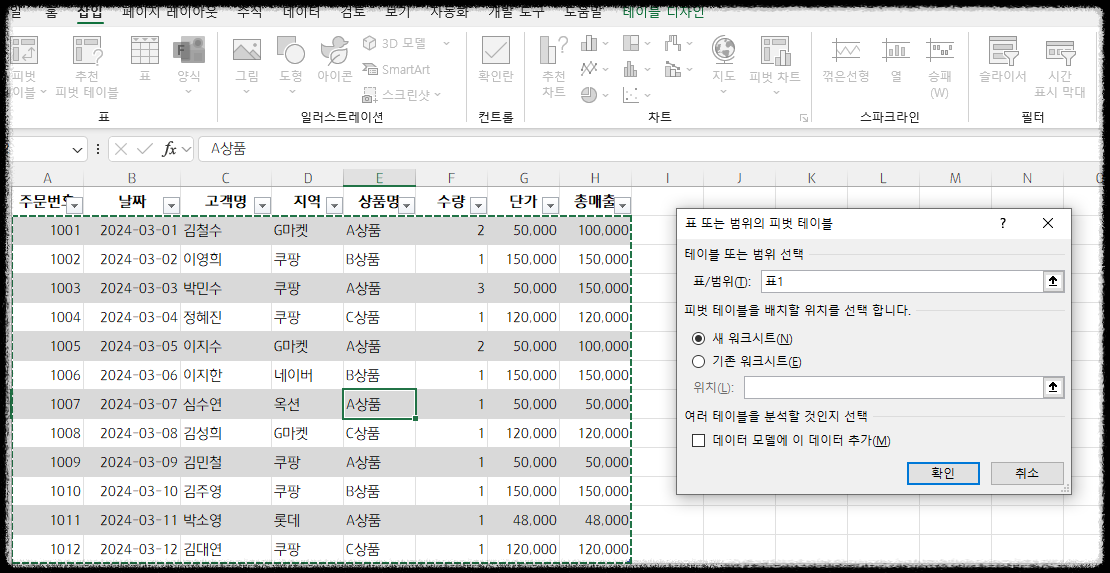This screenshot has height=573, width=1110.
Task: Click the Maps (지도) globe icon
Action: click(723, 51)
